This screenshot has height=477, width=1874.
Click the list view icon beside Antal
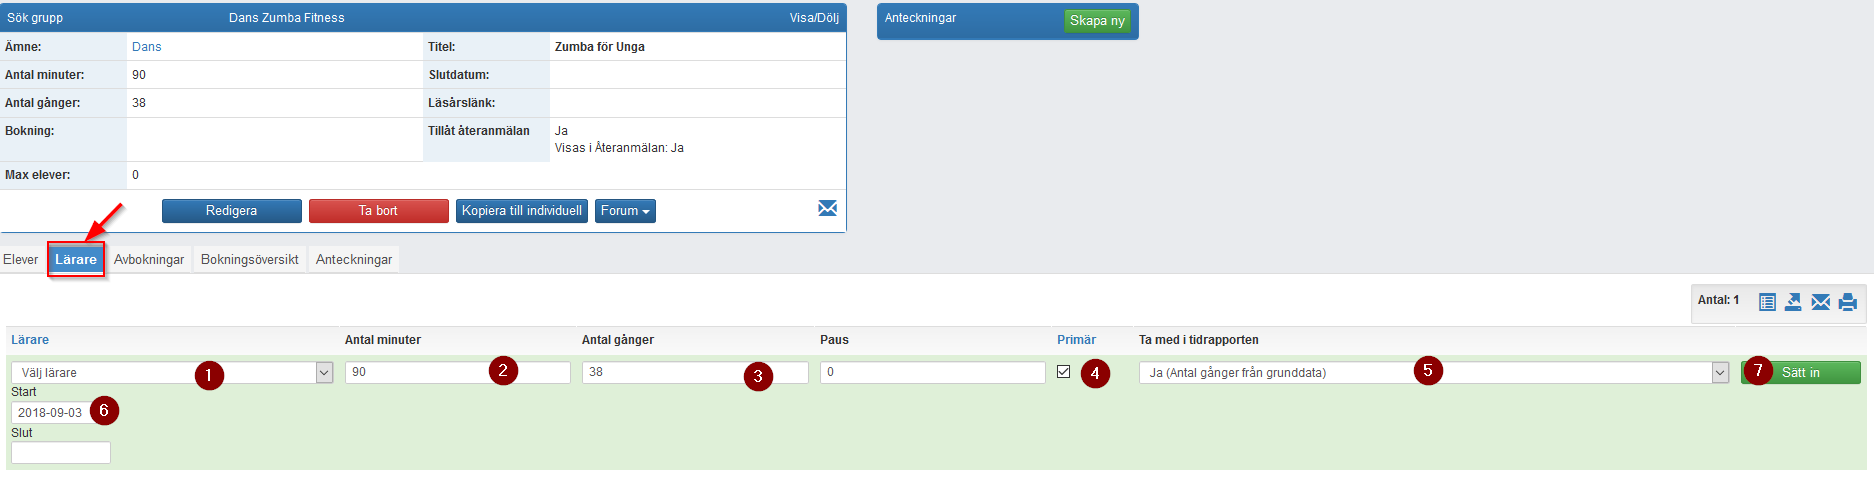pos(1767,302)
